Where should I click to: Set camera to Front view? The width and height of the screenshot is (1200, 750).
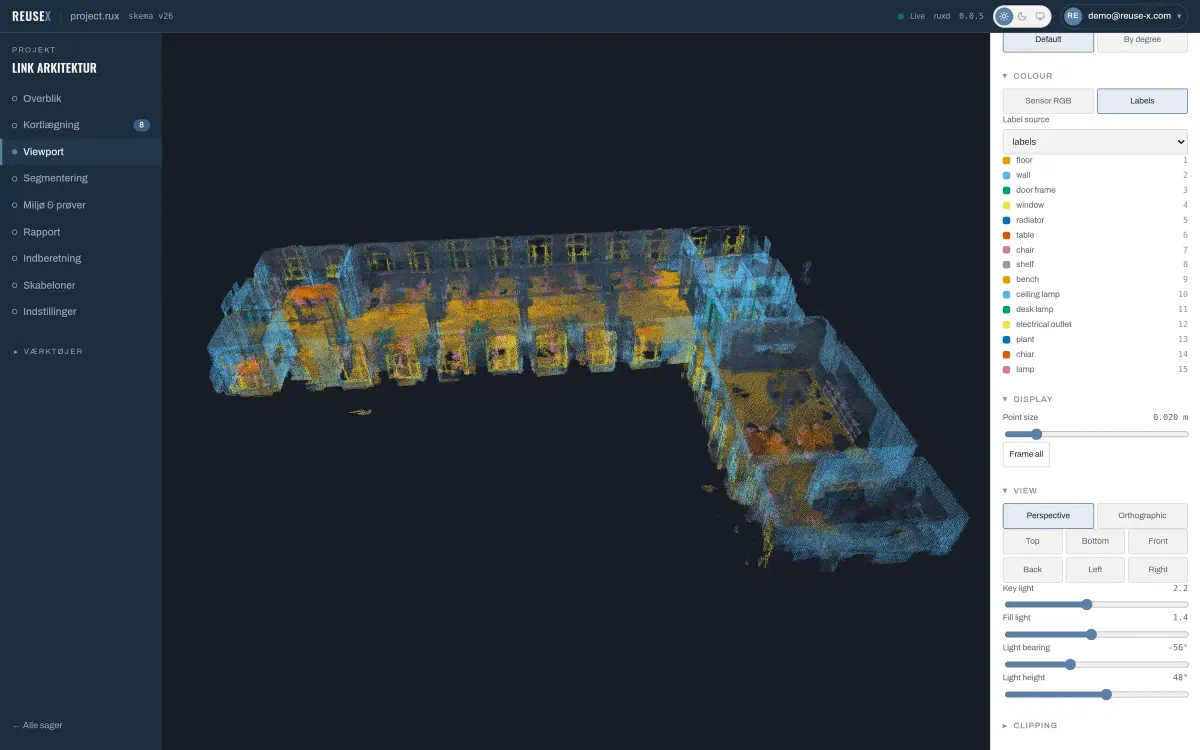(1158, 541)
